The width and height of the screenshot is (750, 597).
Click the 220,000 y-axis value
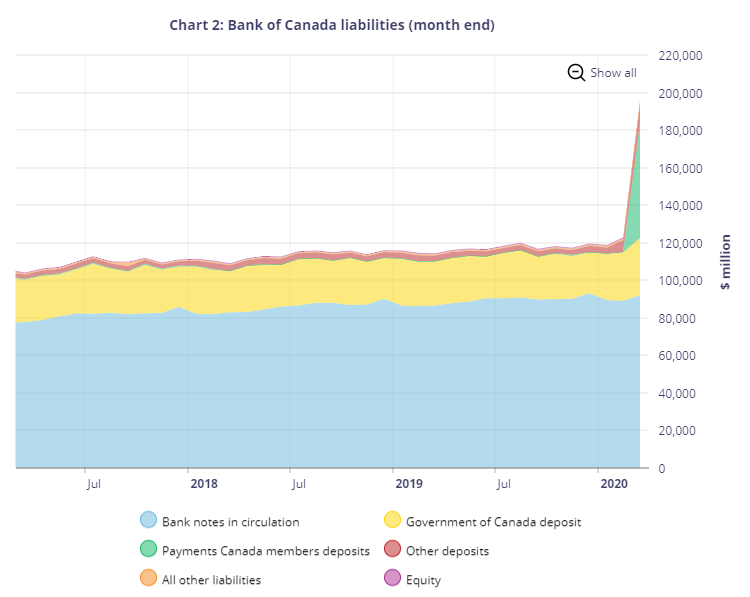click(680, 55)
